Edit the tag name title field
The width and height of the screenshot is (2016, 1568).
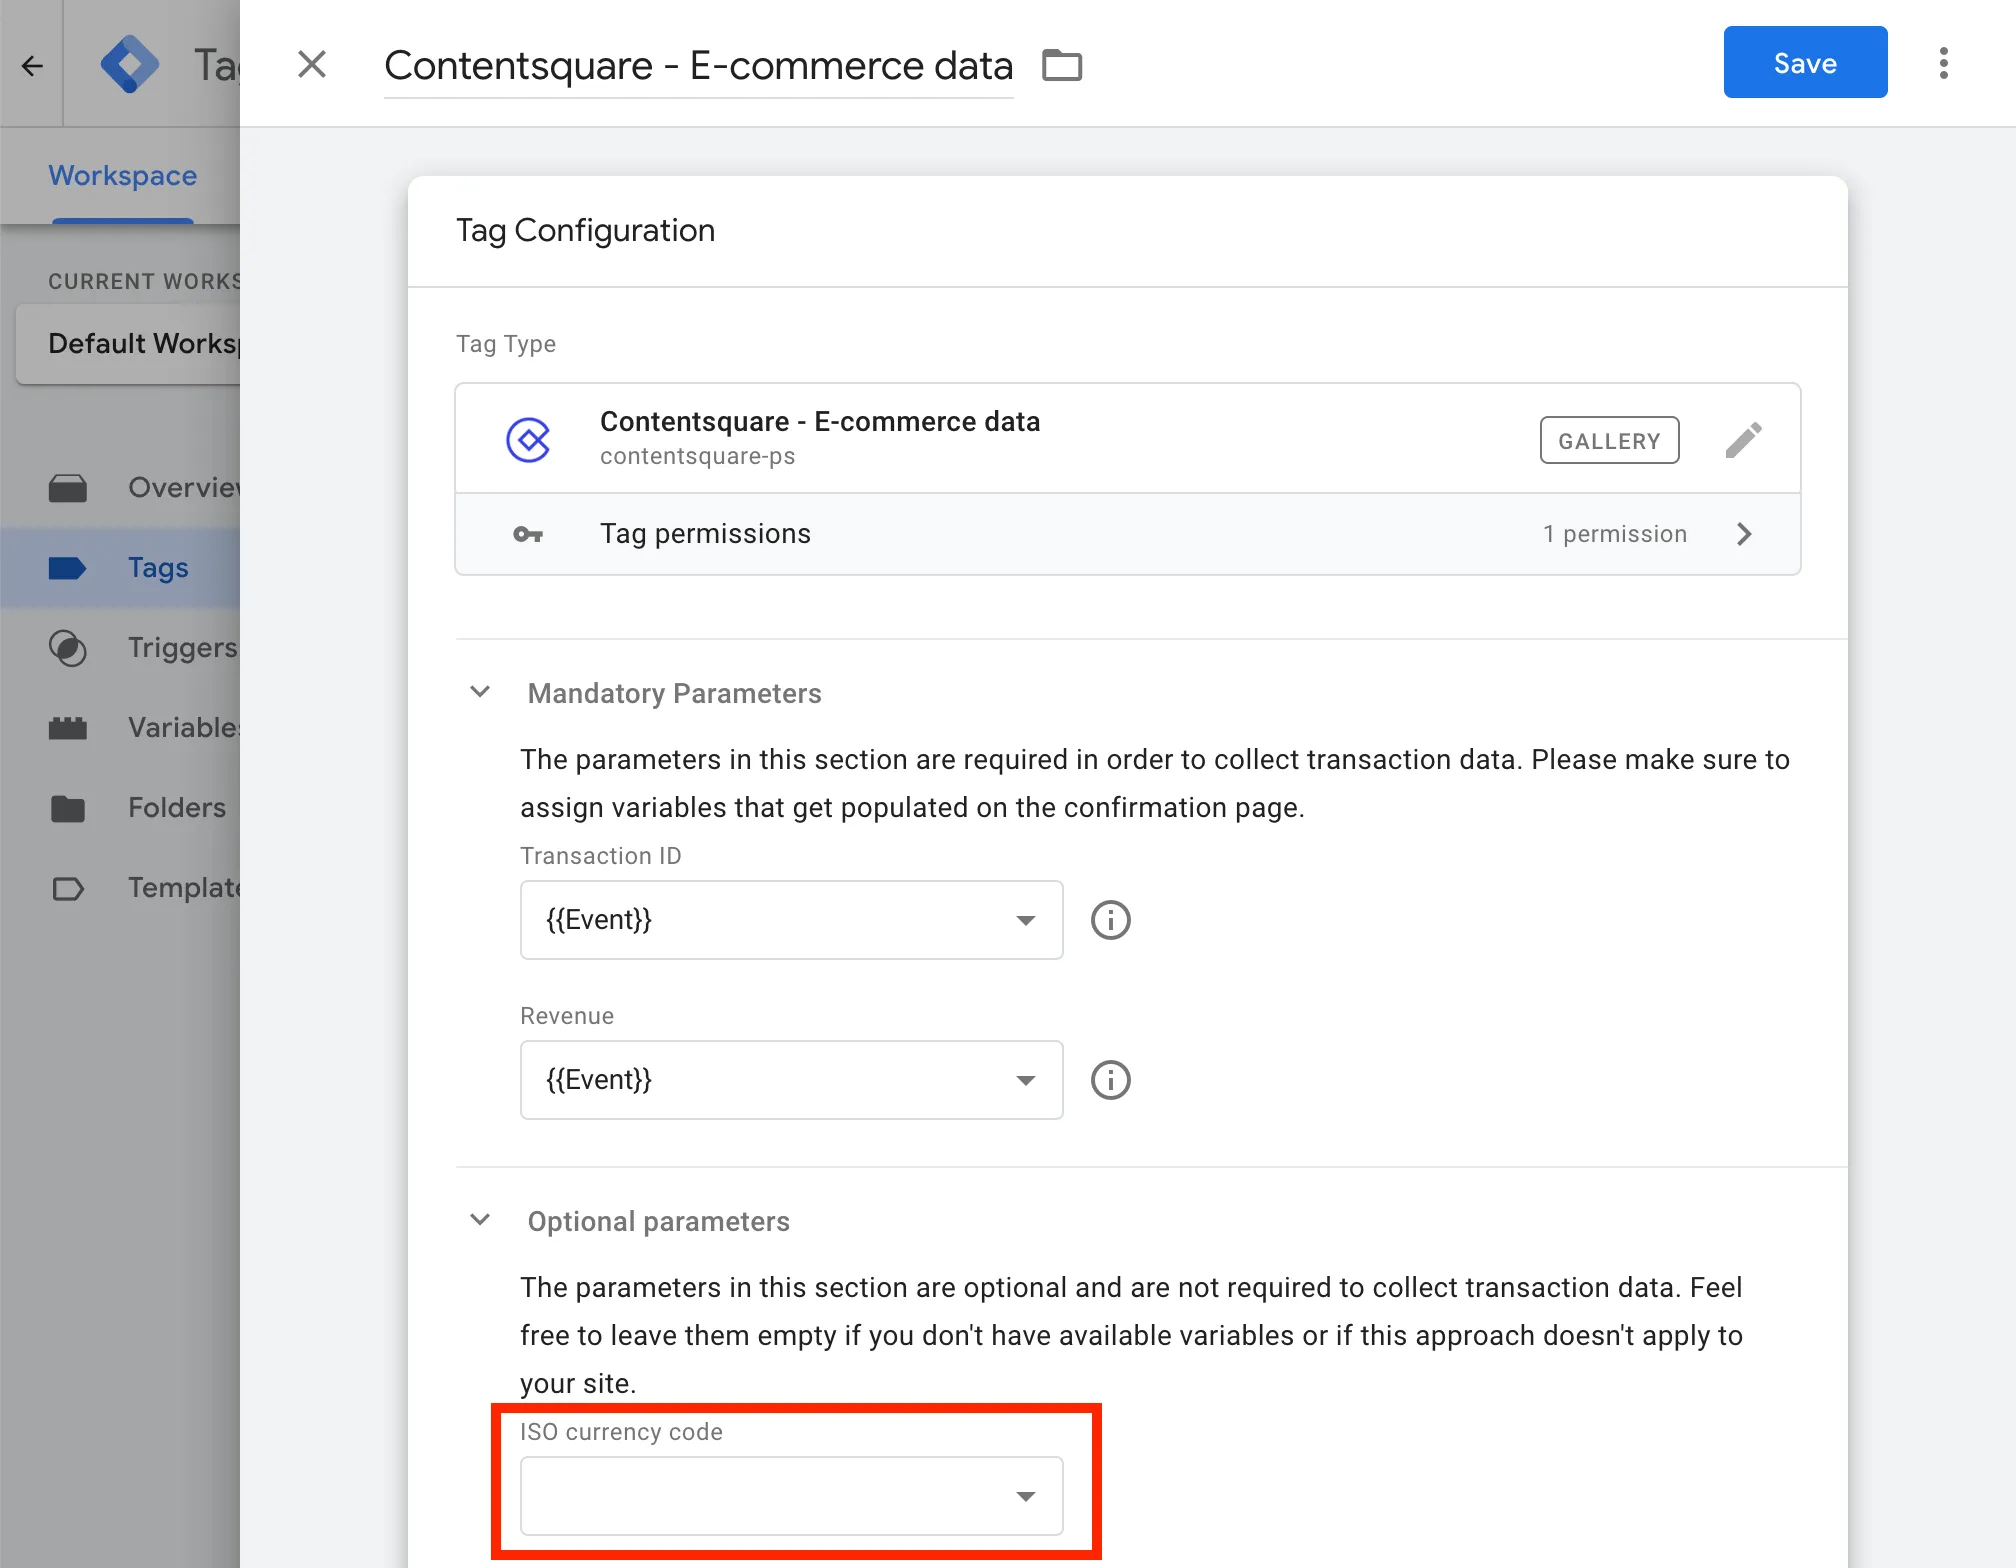(x=698, y=66)
